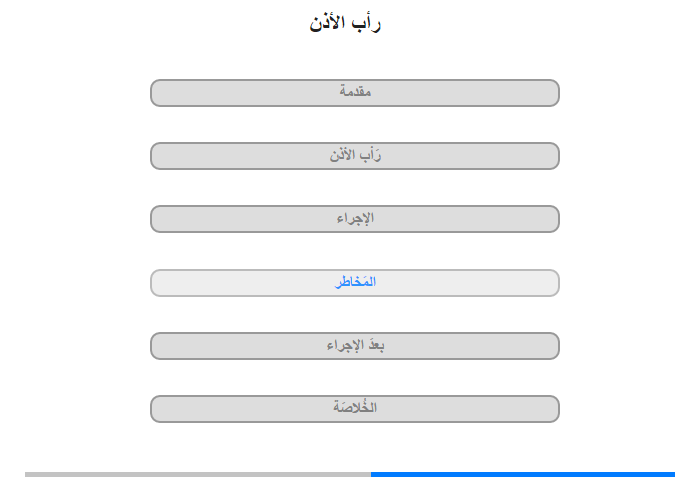Open the Procedure chapter labeled الإجراء
Viewport: 700px width, 480px height.
pos(354,219)
